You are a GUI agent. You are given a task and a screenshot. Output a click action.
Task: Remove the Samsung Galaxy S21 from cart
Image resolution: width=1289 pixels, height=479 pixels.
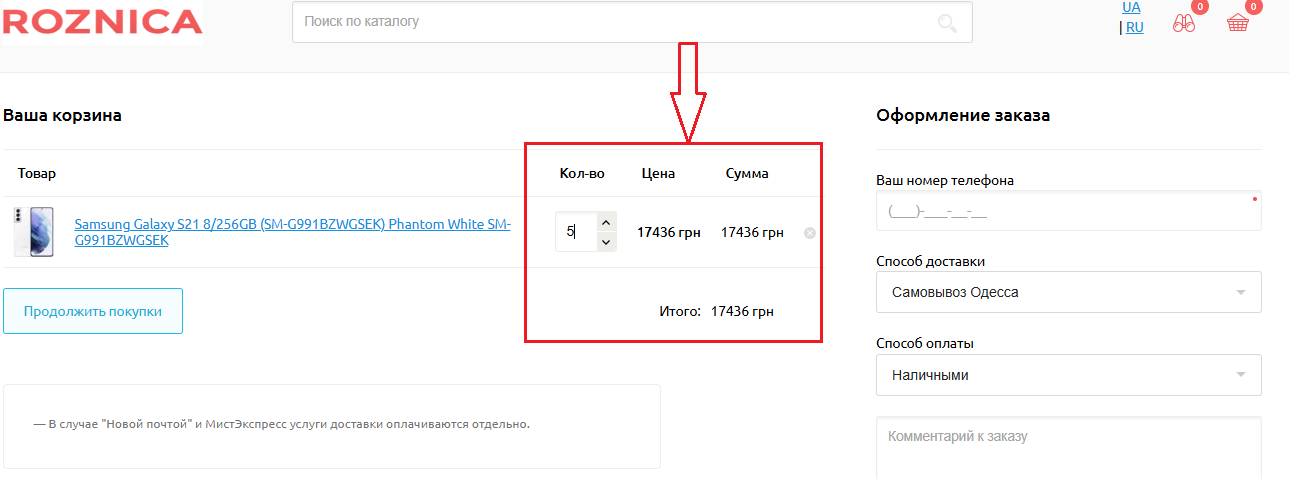(x=810, y=233)
